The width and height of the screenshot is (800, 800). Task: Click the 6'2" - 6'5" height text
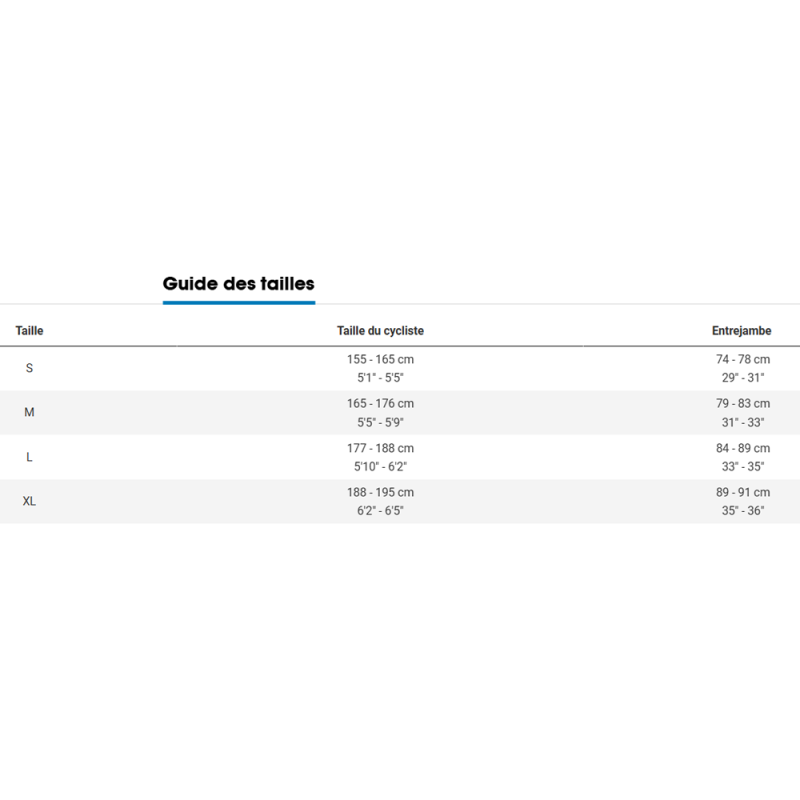pos(380,510)
